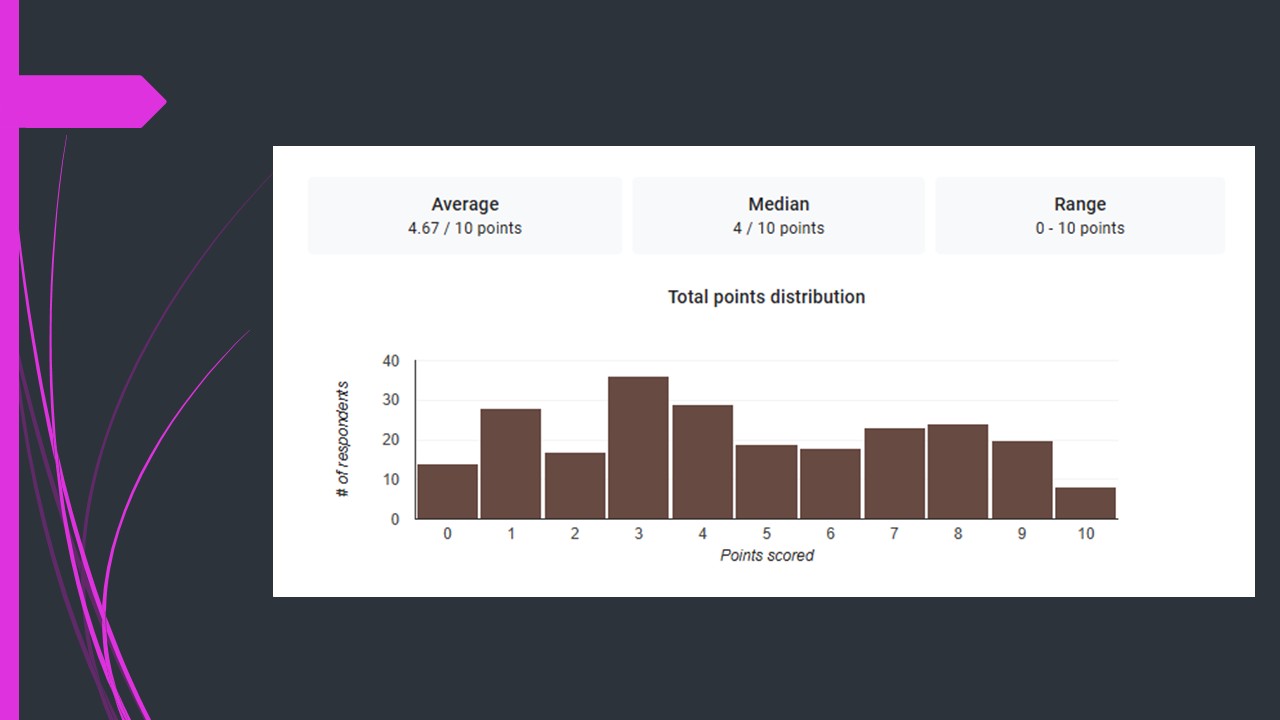The height and width of the screenshot is (720, 1280).
Task: Select the bar for 8 points scored
Action: click(957, 472)
